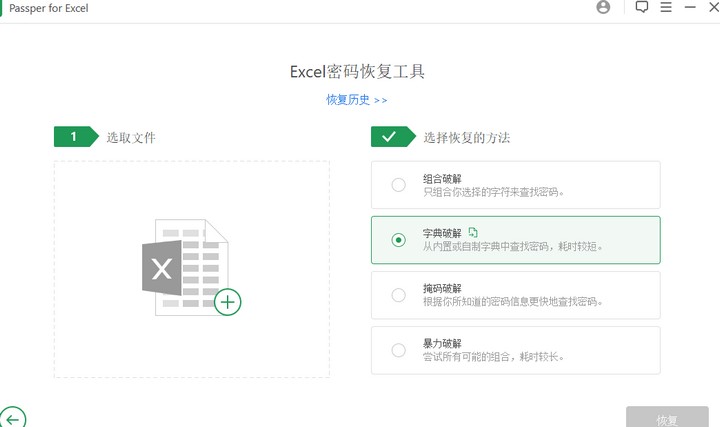
Task: Go back with the left arrow button
Action: [12, 419]
